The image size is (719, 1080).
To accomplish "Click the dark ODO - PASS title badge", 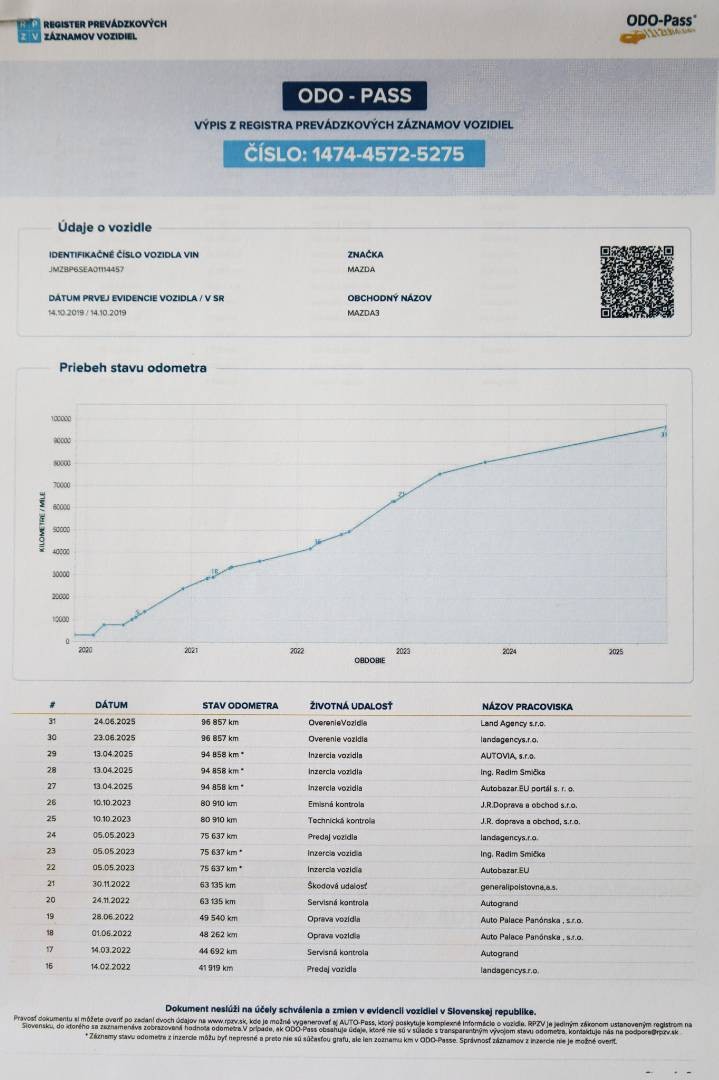I will [x=355, y=96].
